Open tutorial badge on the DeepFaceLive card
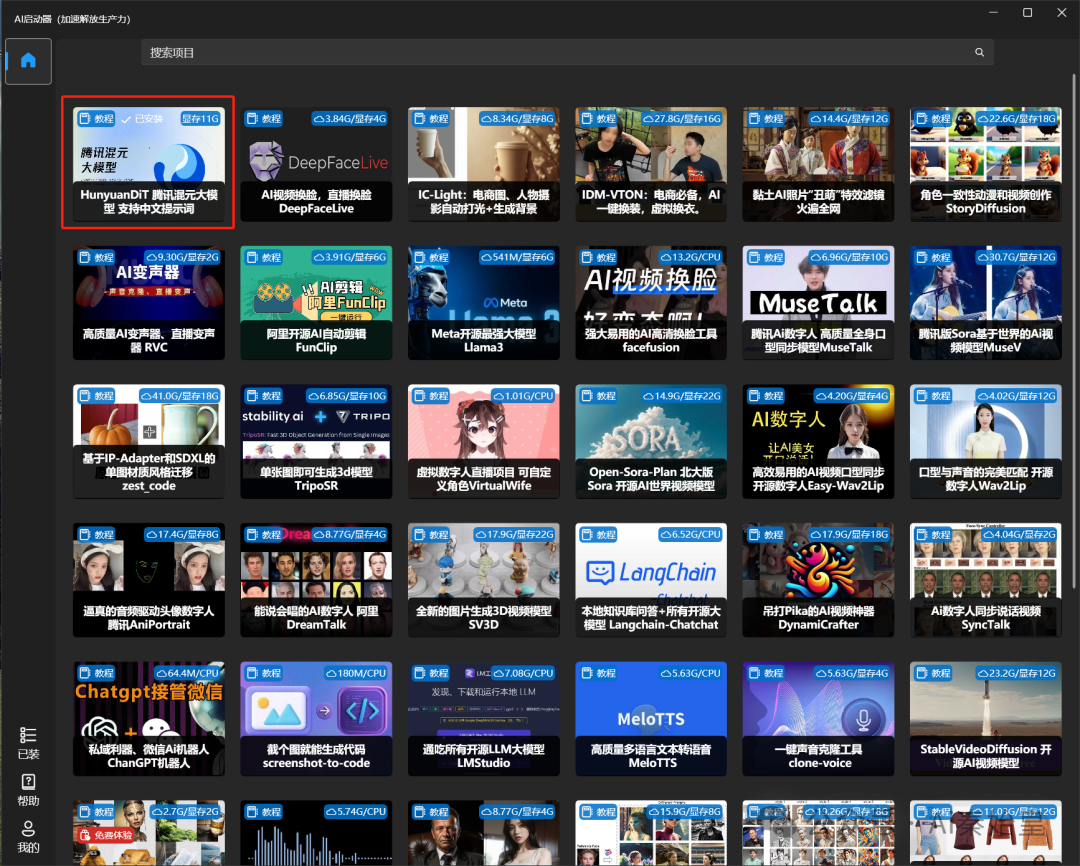The image size is (1080, 866). 264,118
